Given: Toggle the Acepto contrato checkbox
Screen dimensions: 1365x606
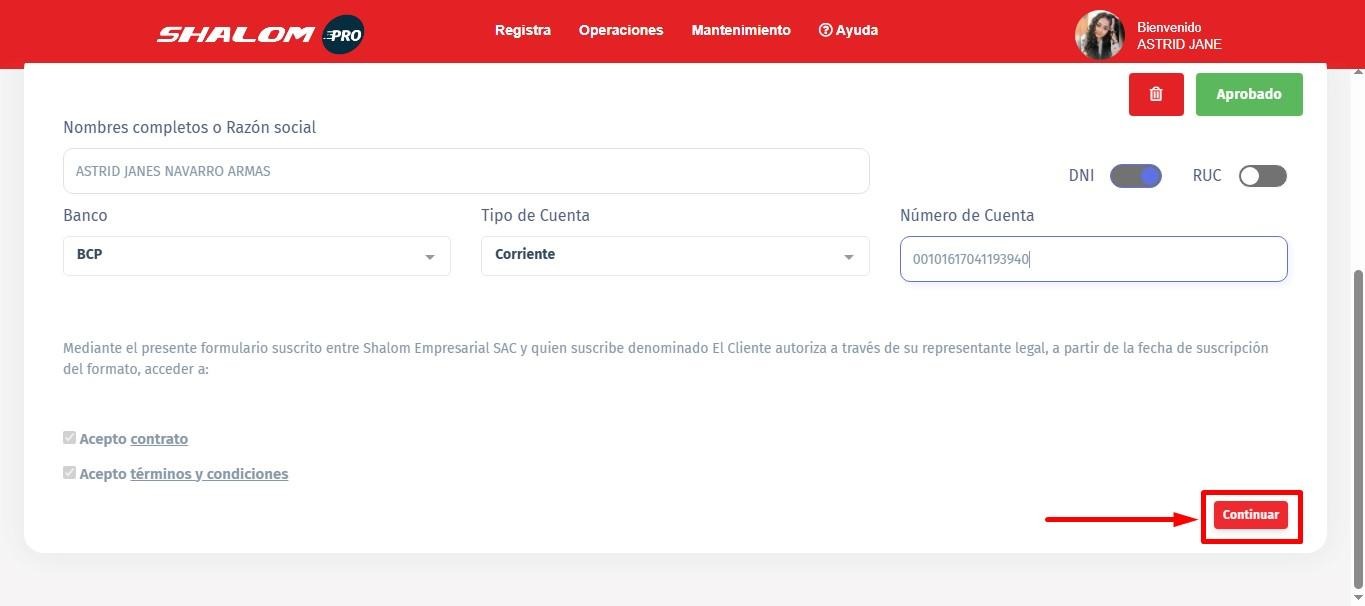Looking at the screenshot, I should coord(69,438).
